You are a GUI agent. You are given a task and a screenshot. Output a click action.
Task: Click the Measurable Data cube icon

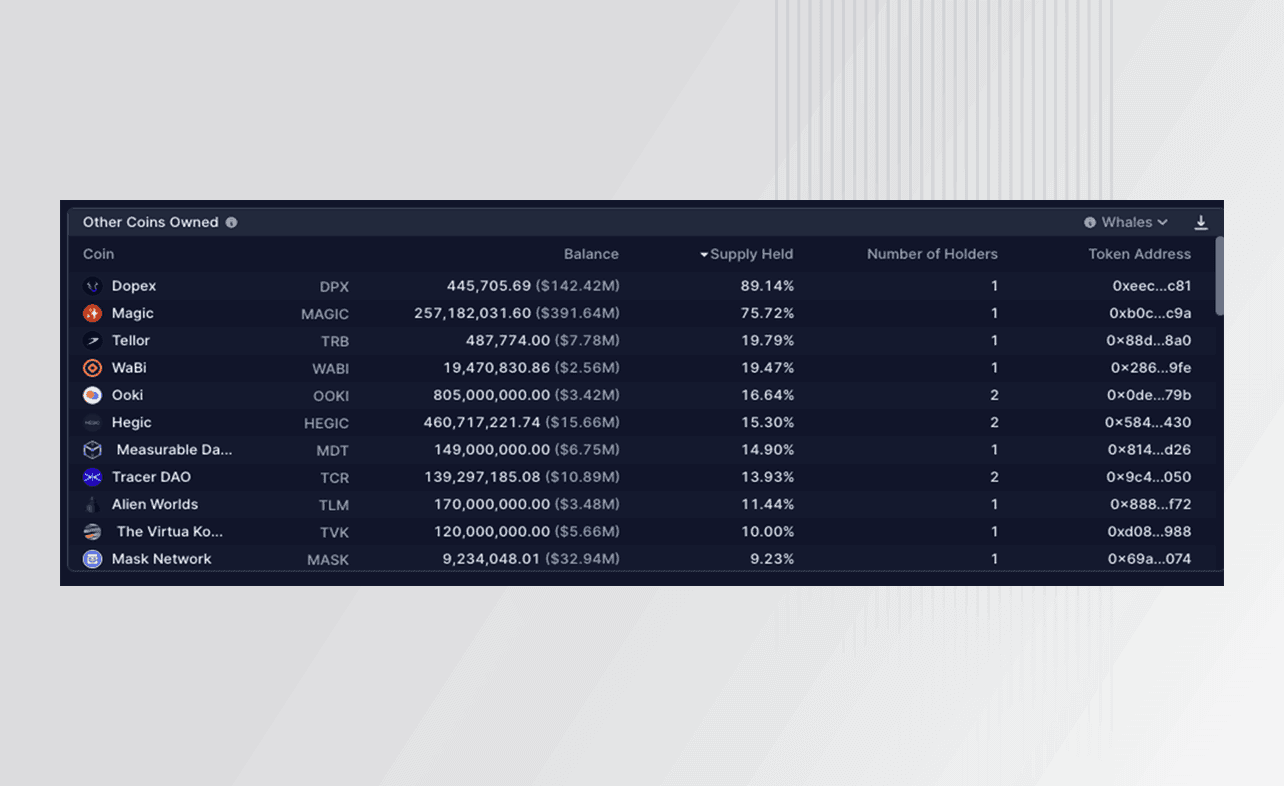[x=92, y=450]
